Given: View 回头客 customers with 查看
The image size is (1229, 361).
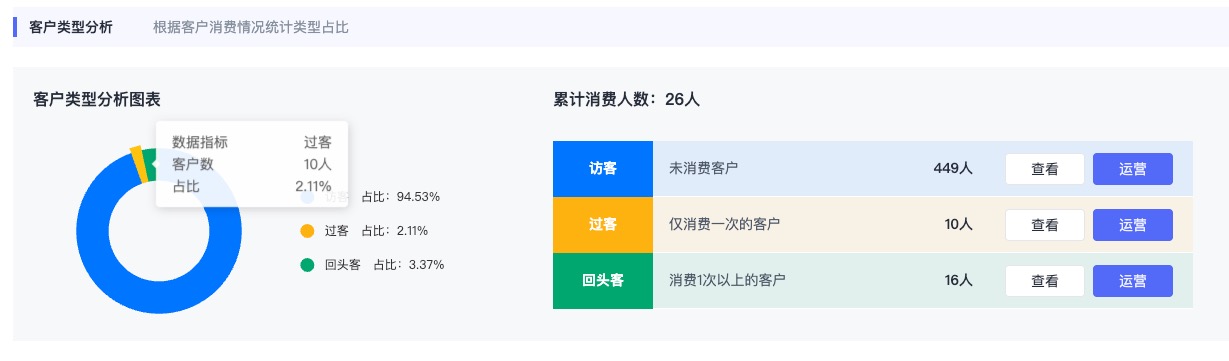Looking at the screenshot, I should [1044, 281].
